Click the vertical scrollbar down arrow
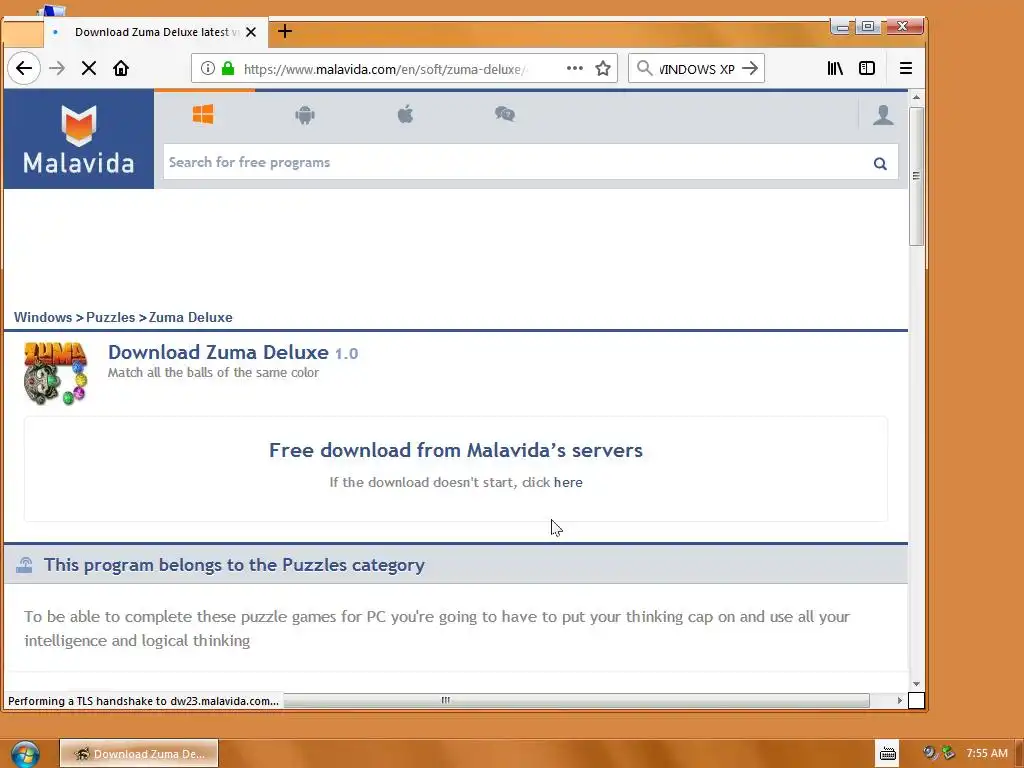 click(x=916, y=684)
